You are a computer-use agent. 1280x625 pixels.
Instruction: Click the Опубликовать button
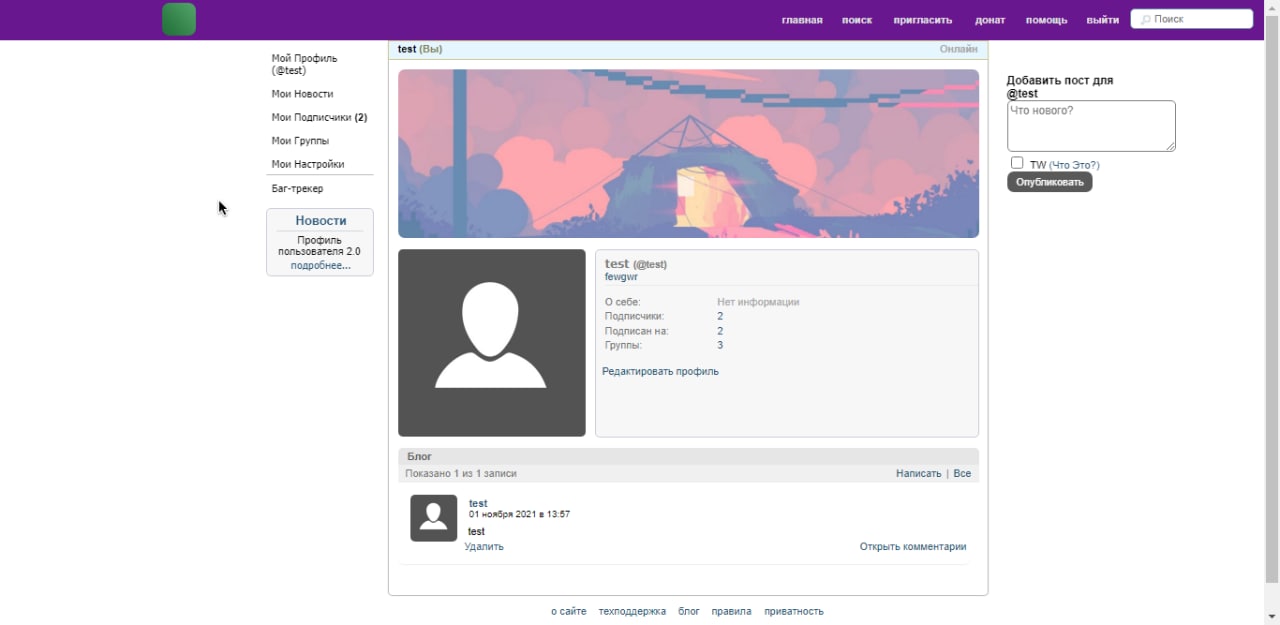point(1050,182)
